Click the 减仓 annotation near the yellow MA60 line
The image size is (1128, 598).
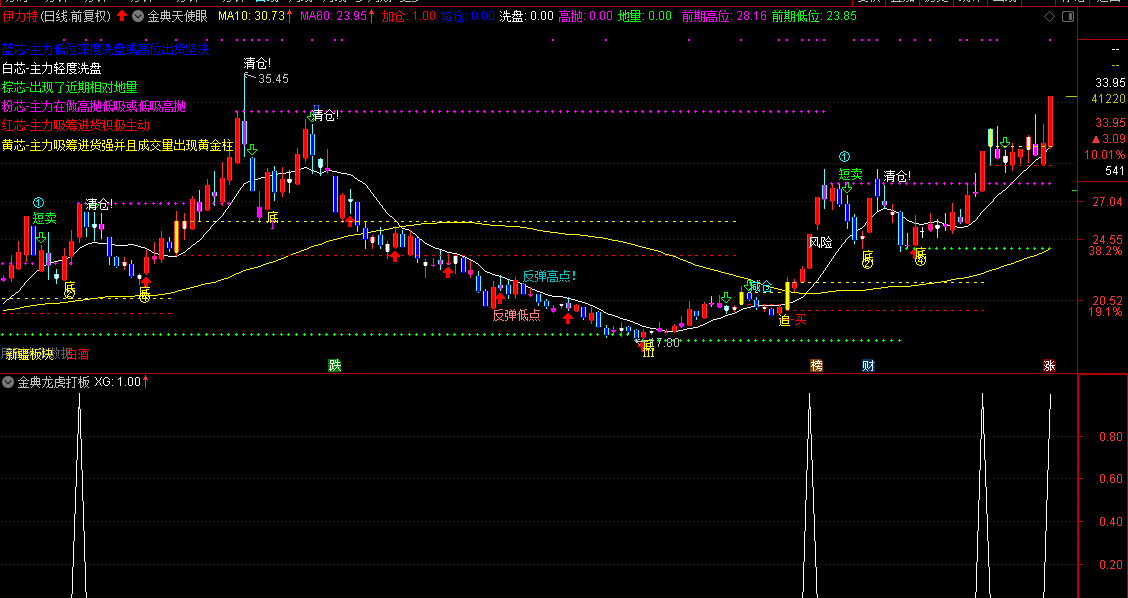pos(760,287)
